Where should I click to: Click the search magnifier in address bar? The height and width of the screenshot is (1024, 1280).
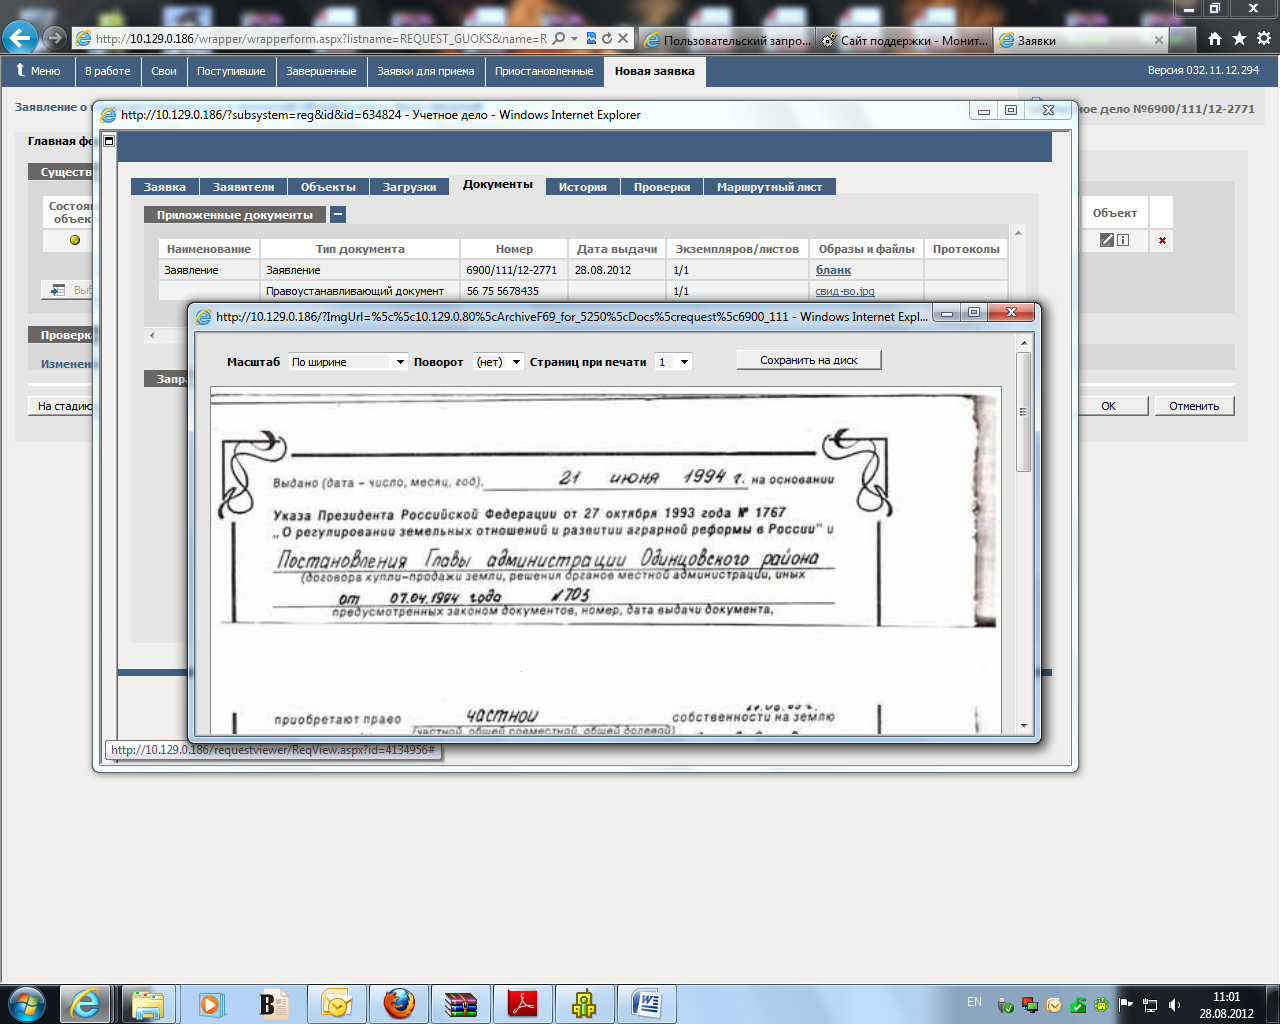[560, 38]
